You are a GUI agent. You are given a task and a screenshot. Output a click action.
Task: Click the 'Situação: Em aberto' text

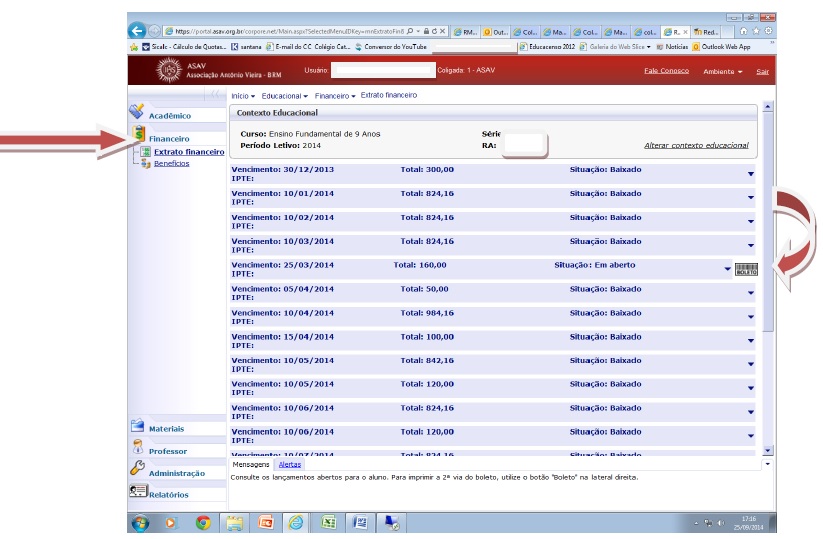595,265
